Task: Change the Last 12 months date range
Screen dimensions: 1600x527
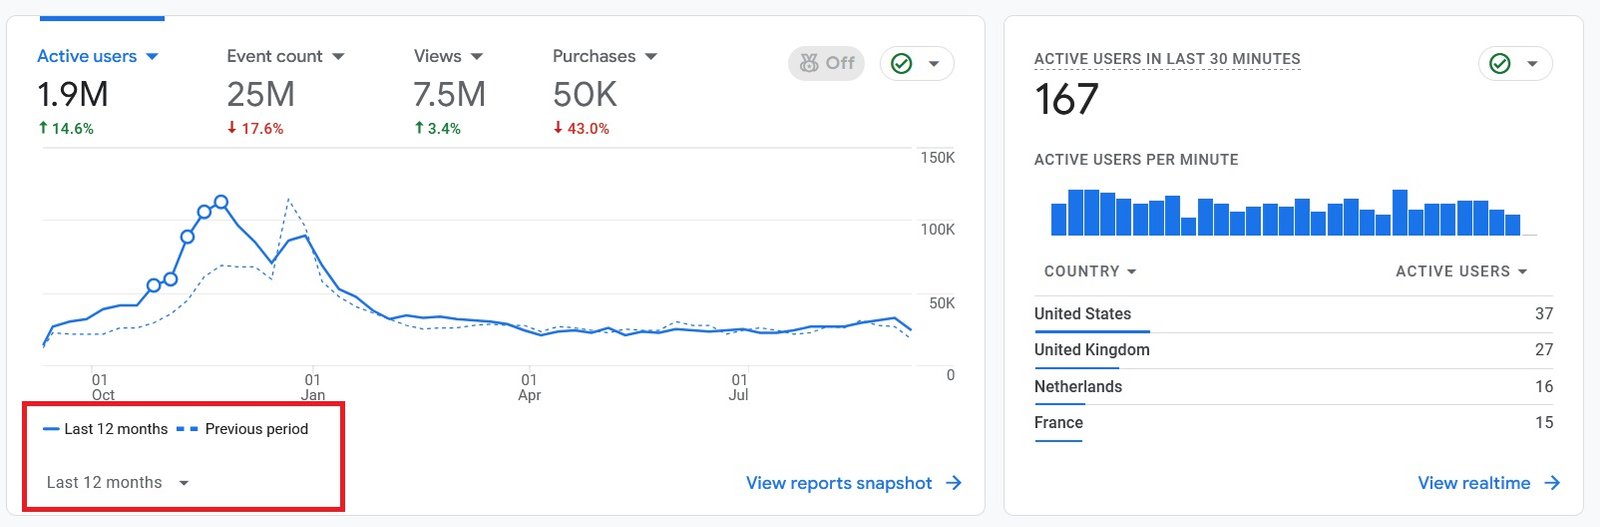Action: tap(118, 482)
